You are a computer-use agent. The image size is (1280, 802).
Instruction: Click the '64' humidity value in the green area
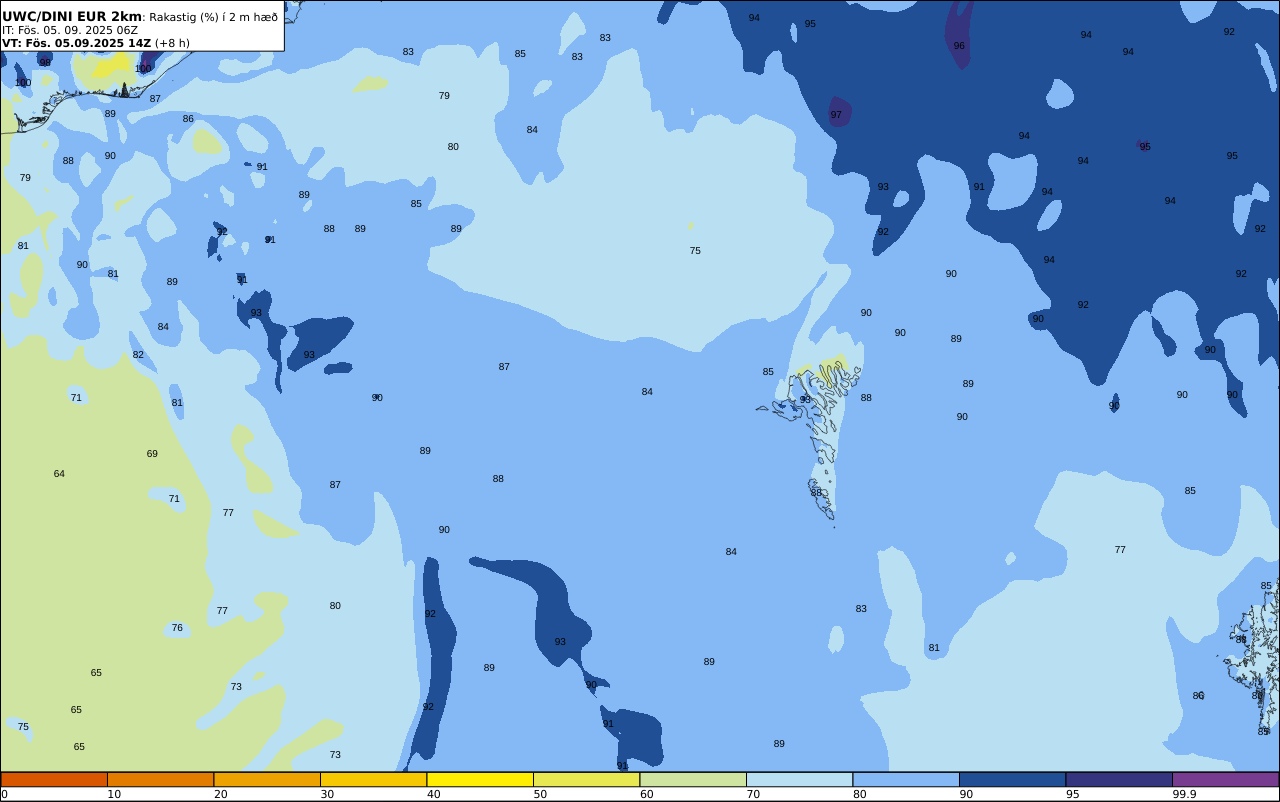[59, 474]
